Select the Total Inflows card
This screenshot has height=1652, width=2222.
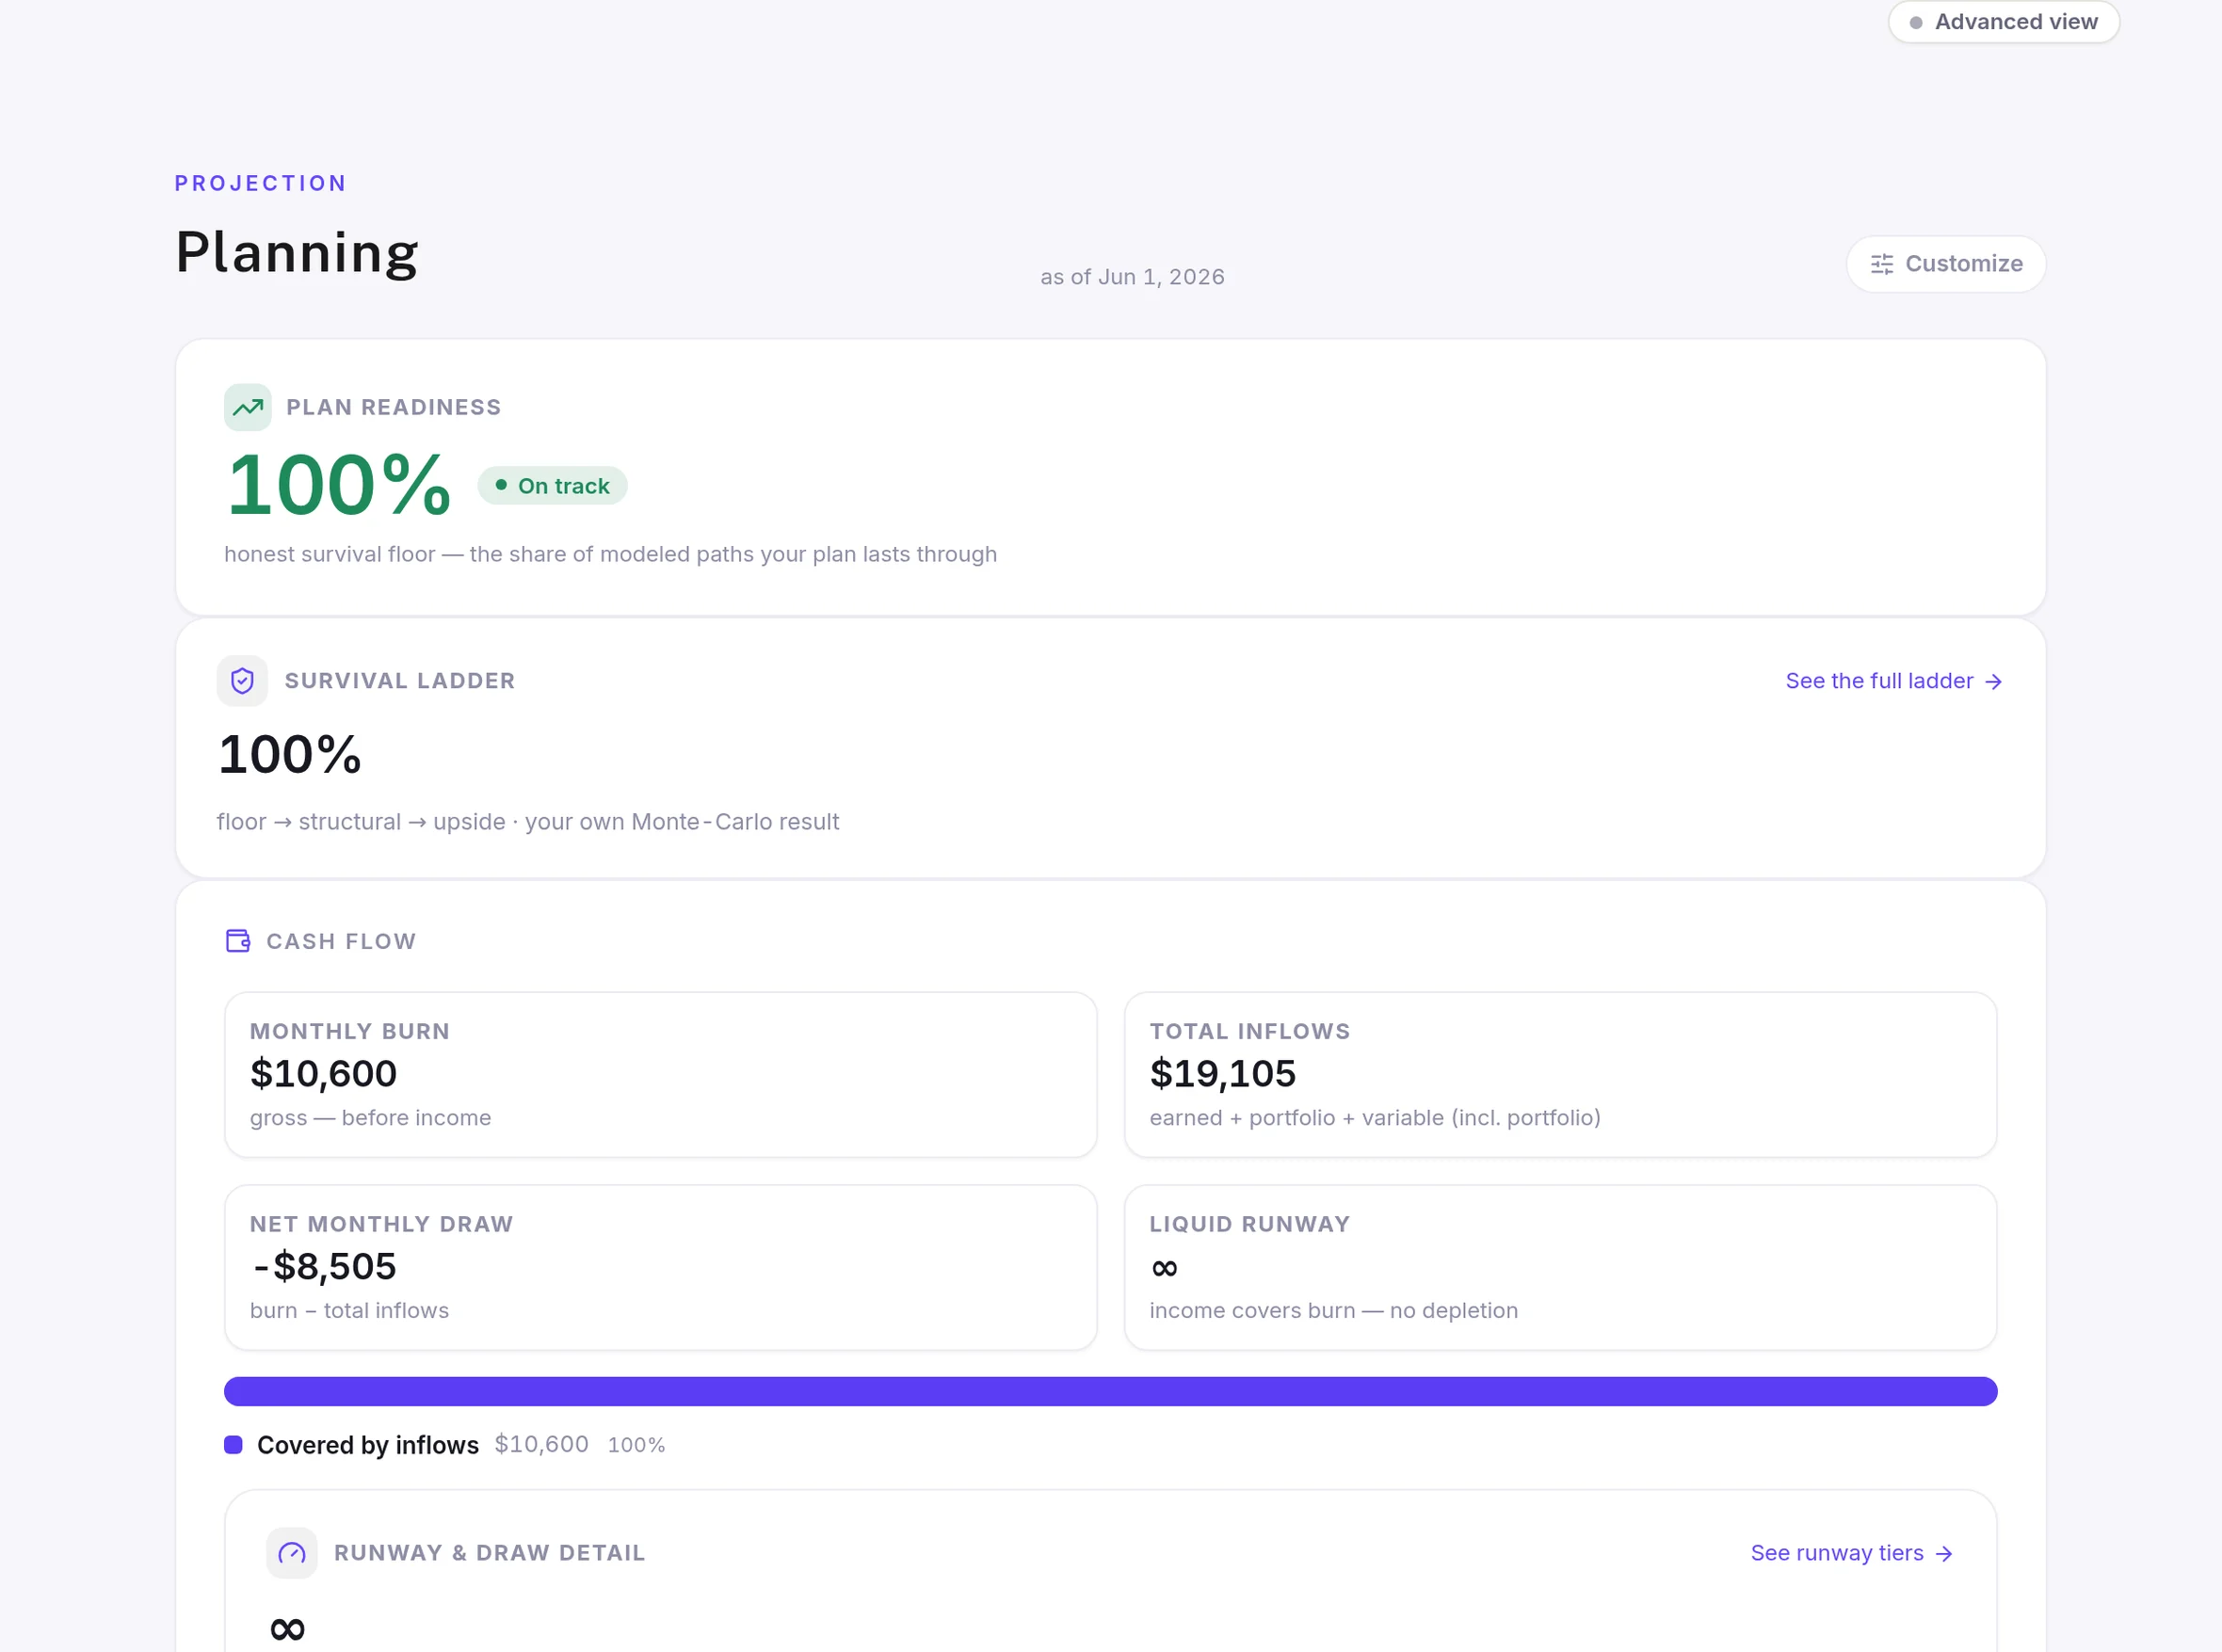1560,1075
